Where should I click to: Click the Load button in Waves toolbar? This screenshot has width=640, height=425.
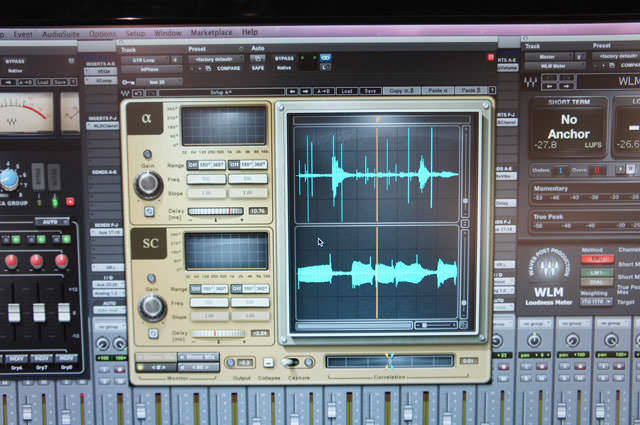pyautogui.click(x=347, y=90)
